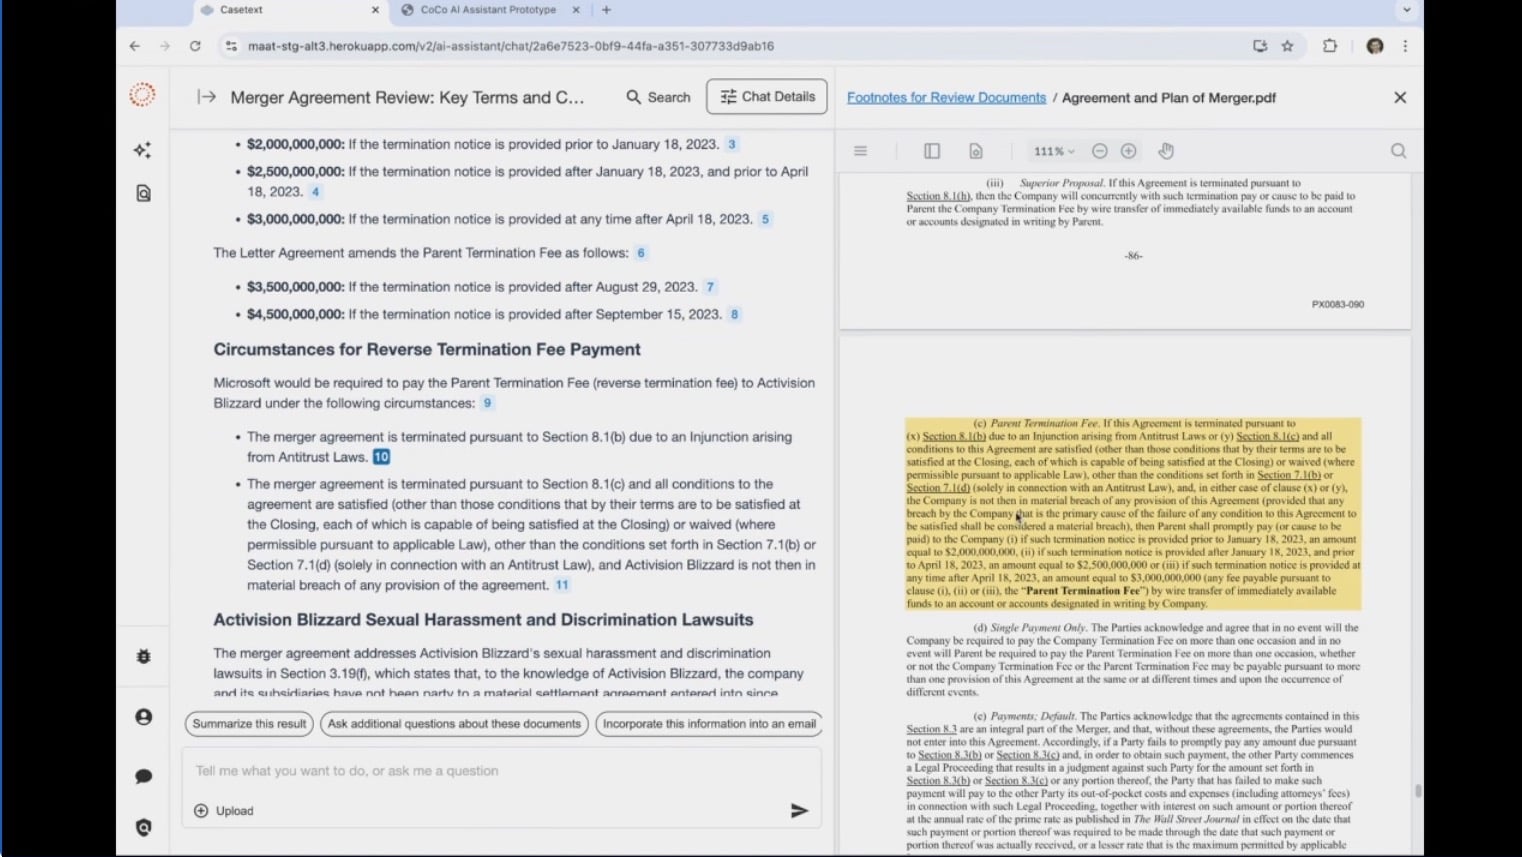
Task: Open the 111% zoom level dropdown
Action: [1053, 151]
